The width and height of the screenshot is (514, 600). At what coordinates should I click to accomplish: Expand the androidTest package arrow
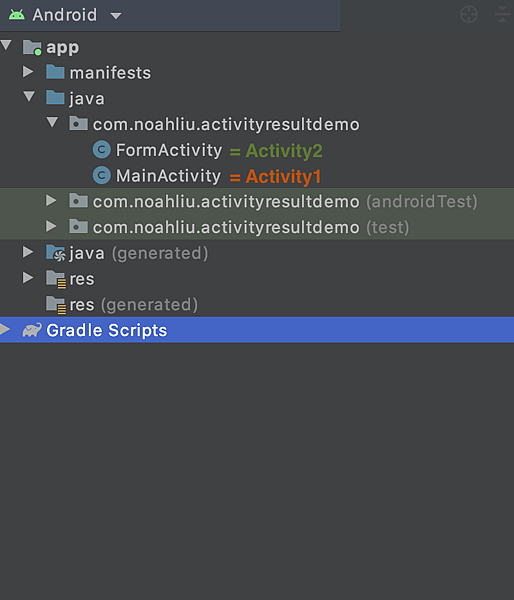pos(51,201)
